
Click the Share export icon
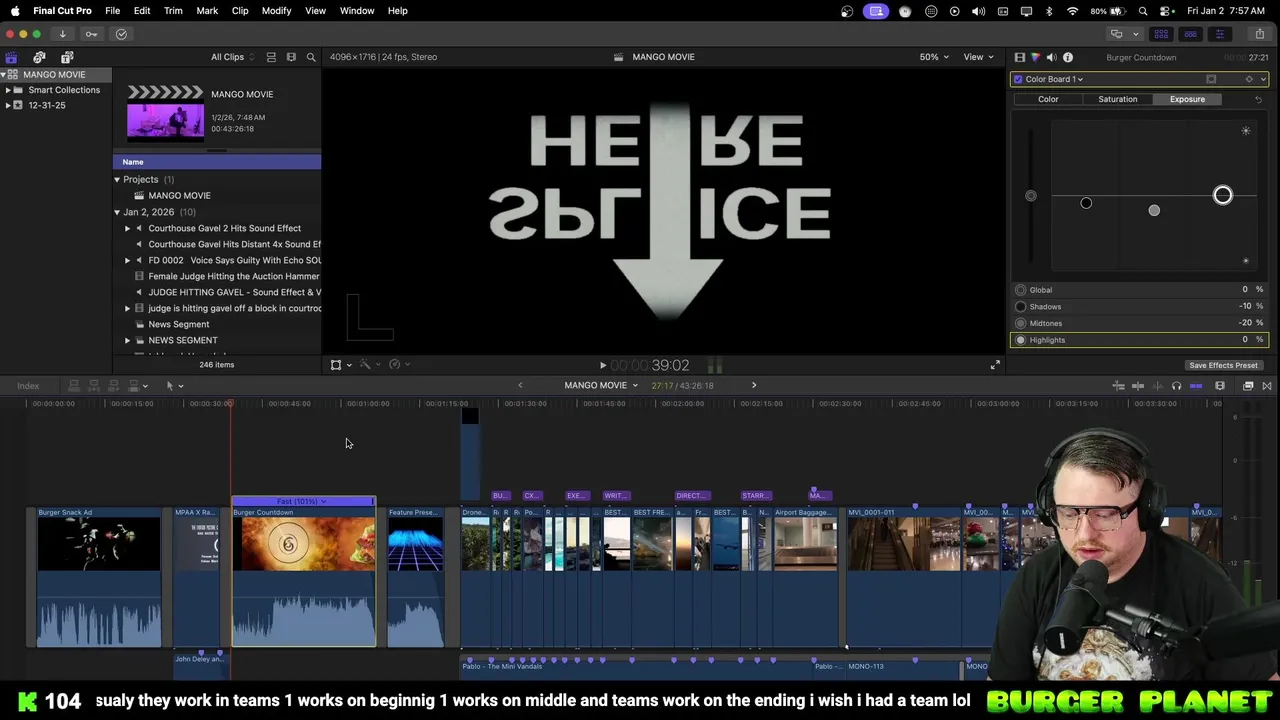click(1259, 34)
